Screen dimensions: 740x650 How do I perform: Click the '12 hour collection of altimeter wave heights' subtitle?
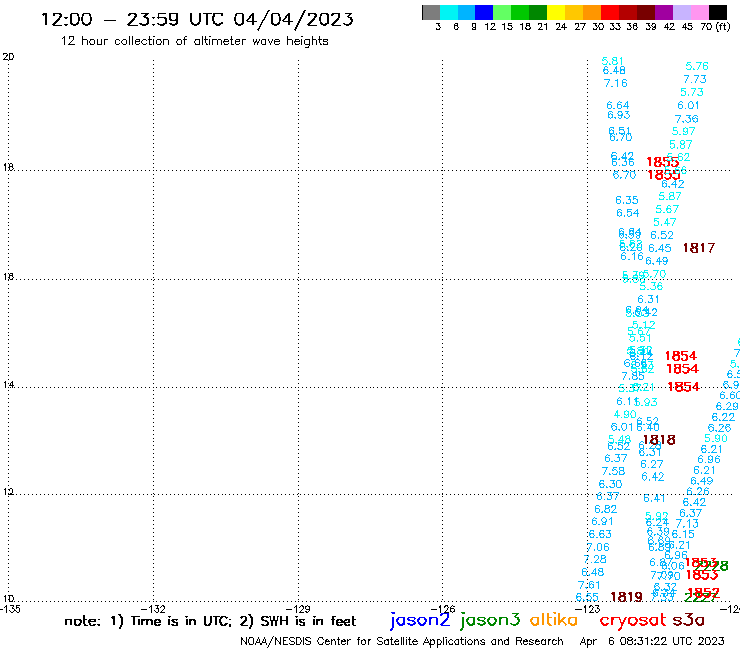tap(194, 41)
